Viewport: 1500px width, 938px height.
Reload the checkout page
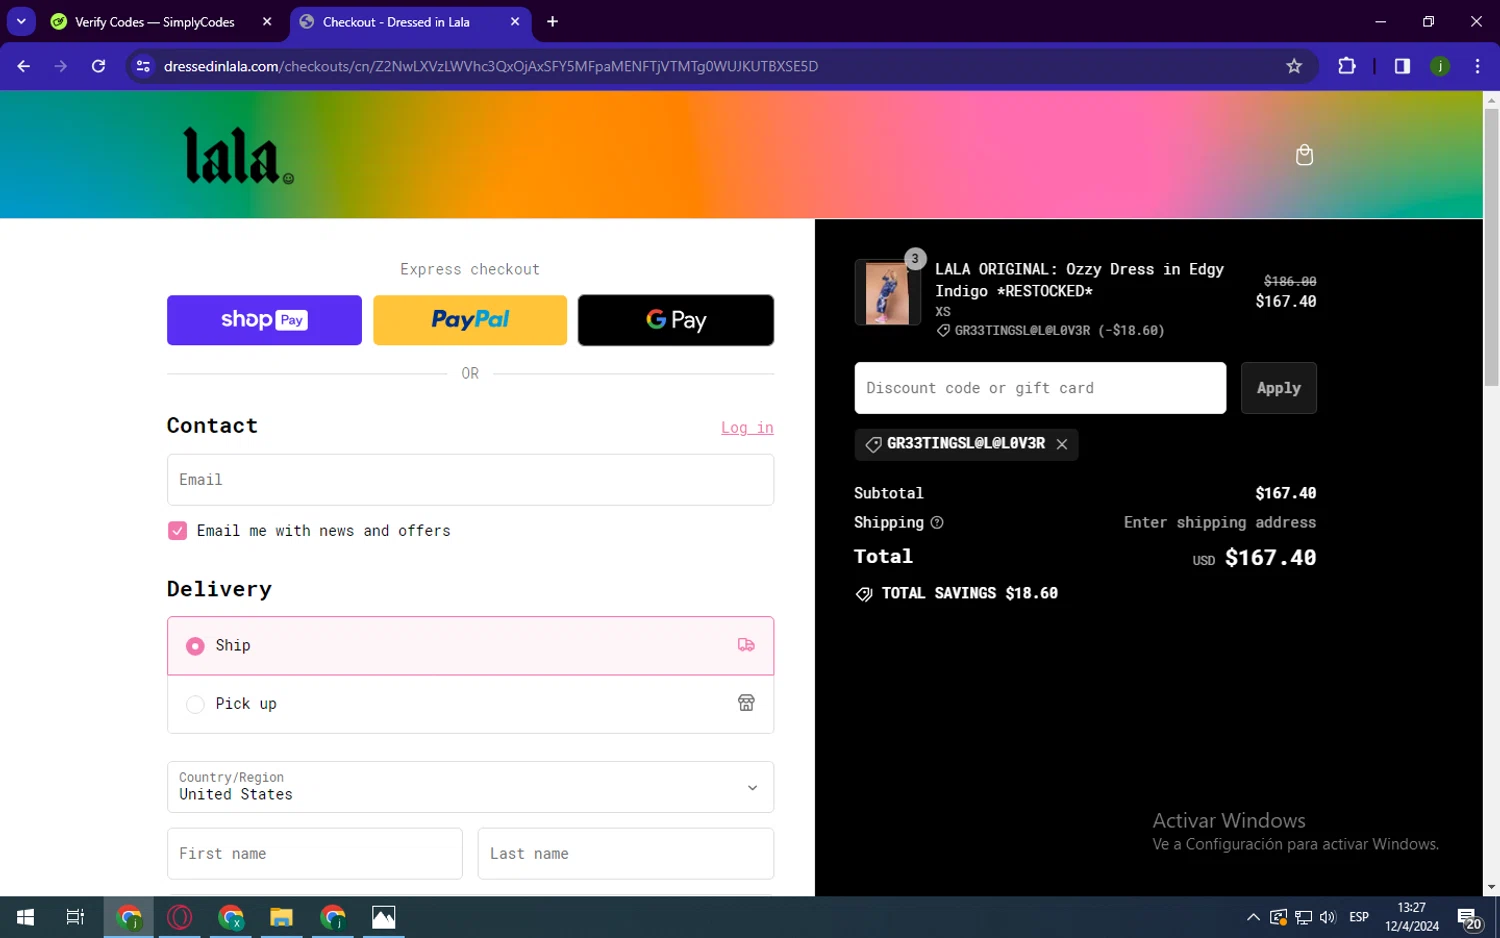[98, 66]
